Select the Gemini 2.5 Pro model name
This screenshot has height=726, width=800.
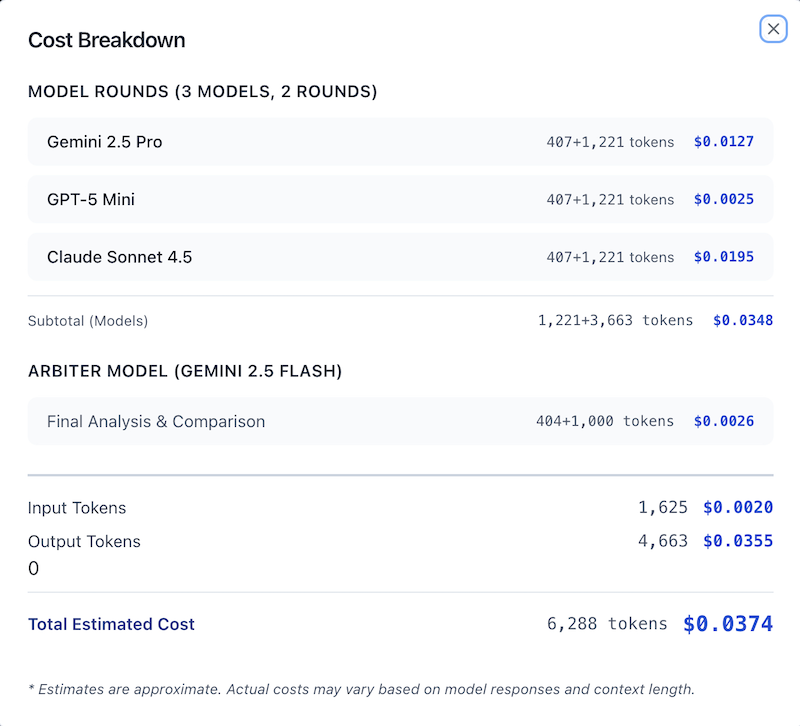click(x=105, y=142)
